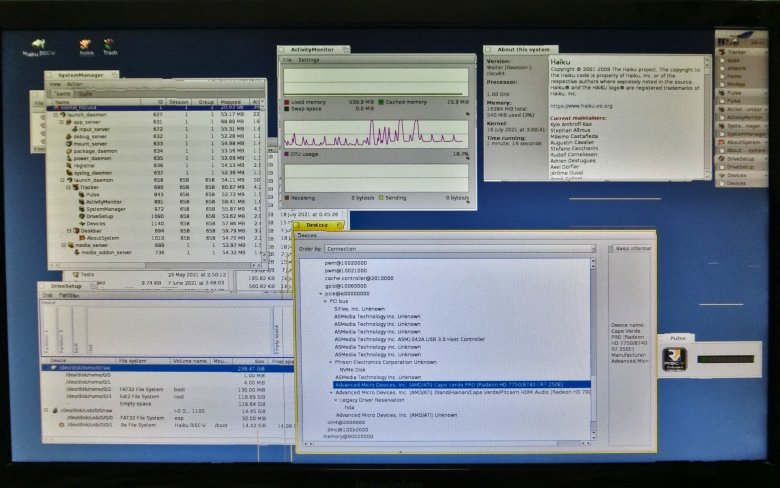This screenshot has width=780, height=488.
Task: Click the File system column header in DriveSetup
Action: [x=143, y=361]
